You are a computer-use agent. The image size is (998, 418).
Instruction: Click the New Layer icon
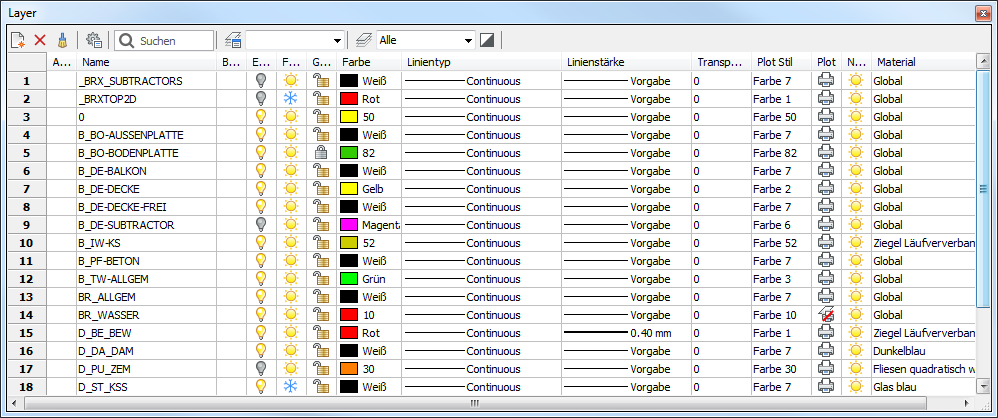click(x=18, y=40)
